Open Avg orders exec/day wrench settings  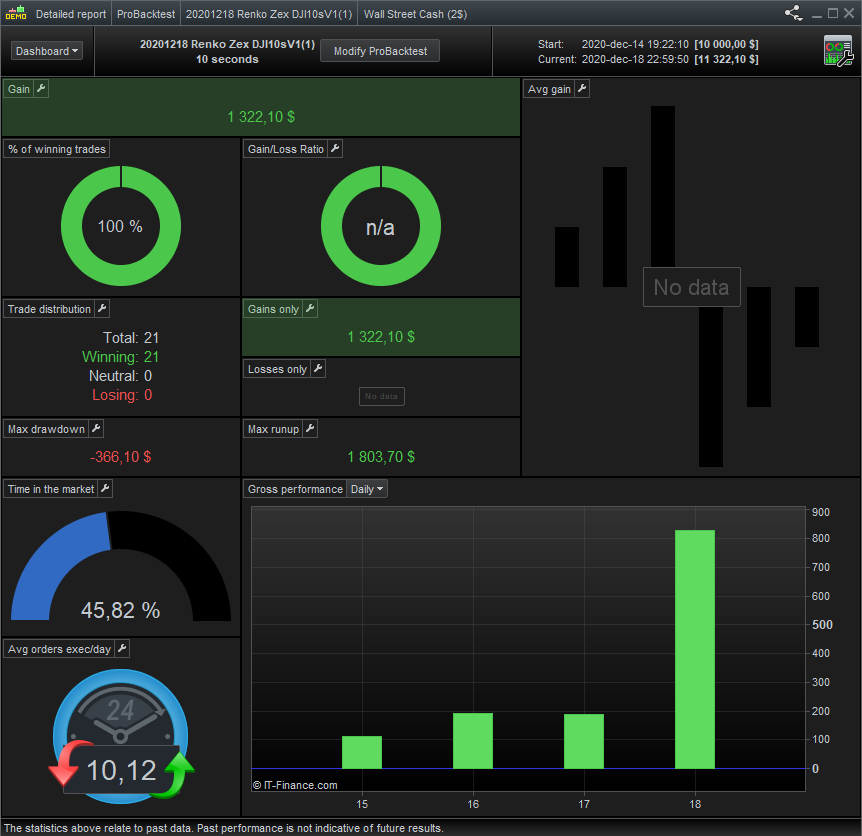click(x=122, y=648)
